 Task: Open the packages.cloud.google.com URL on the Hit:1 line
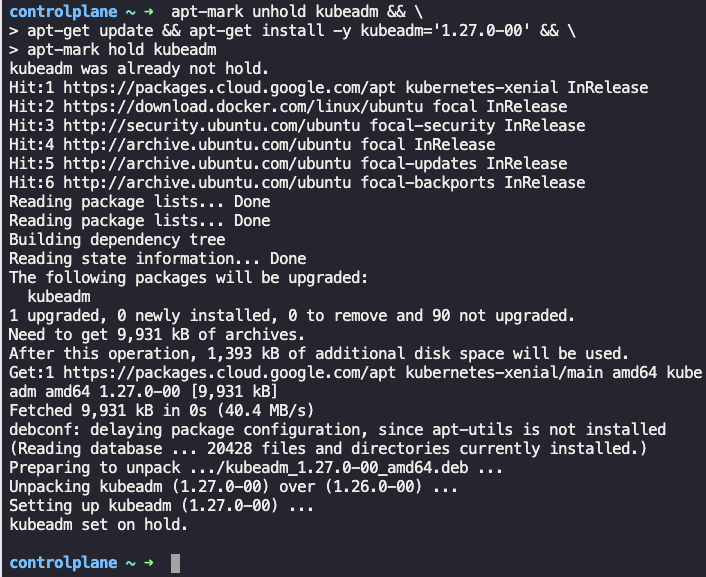click(214, 88)
